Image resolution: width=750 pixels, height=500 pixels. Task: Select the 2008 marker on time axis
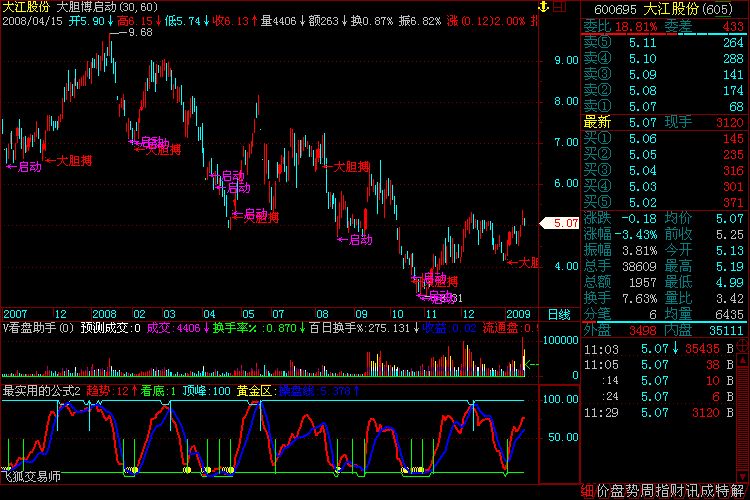tap(104, 314)
